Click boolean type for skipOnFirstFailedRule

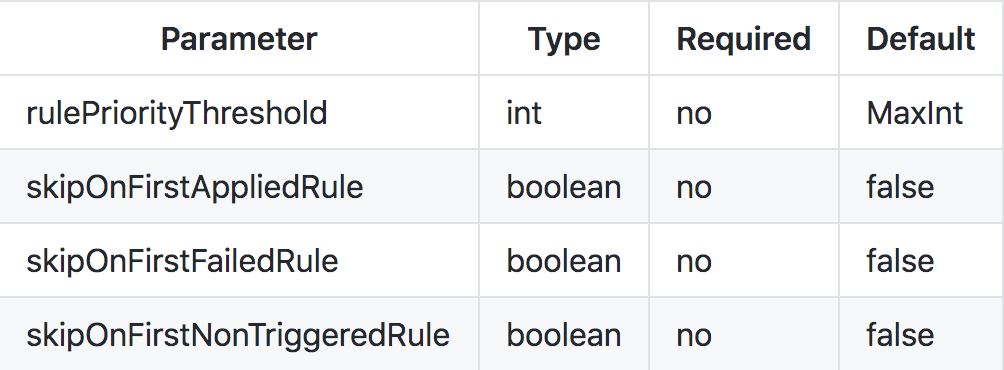[563, 261]
